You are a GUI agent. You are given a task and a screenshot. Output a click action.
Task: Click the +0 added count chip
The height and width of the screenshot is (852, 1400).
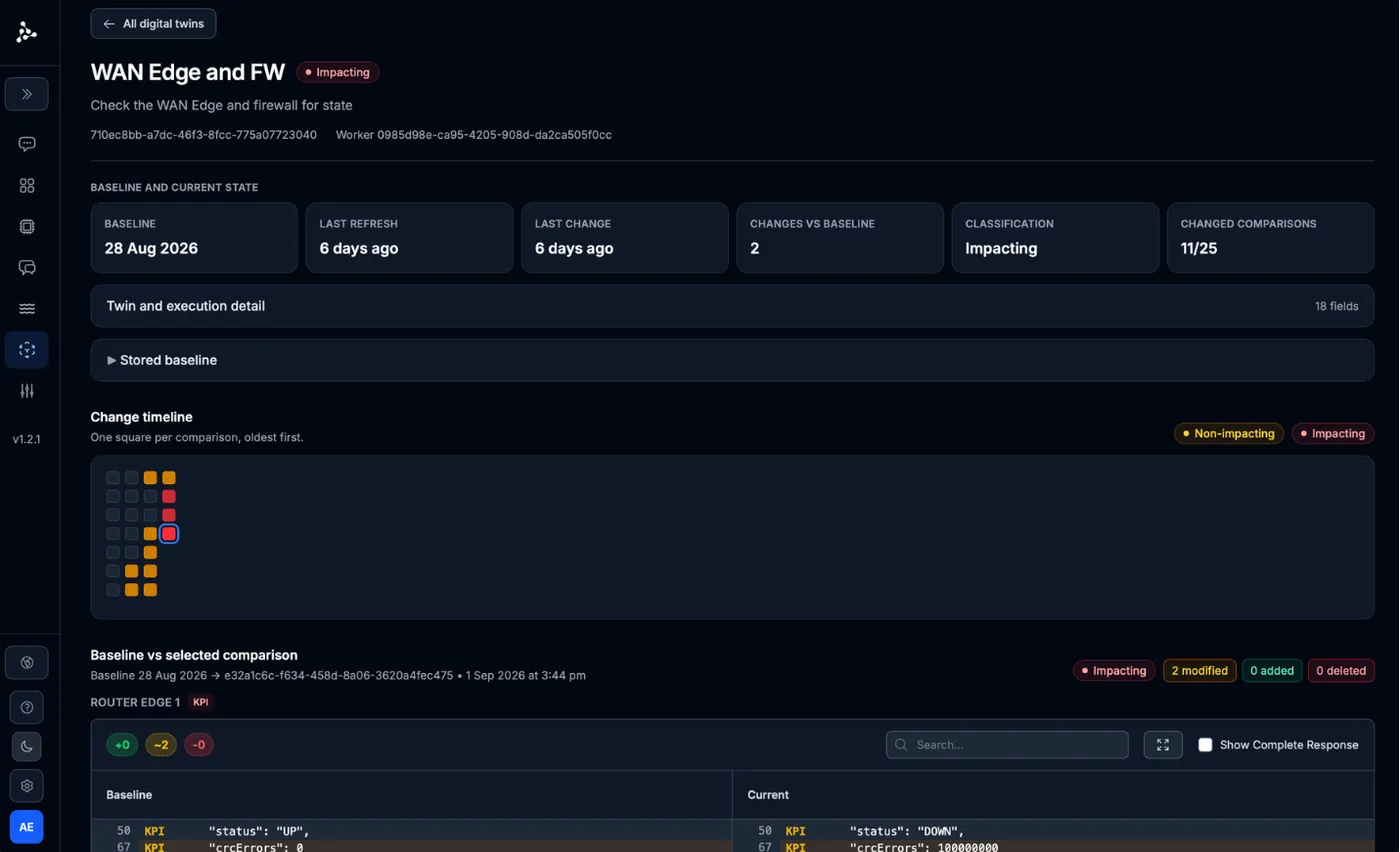122,745
